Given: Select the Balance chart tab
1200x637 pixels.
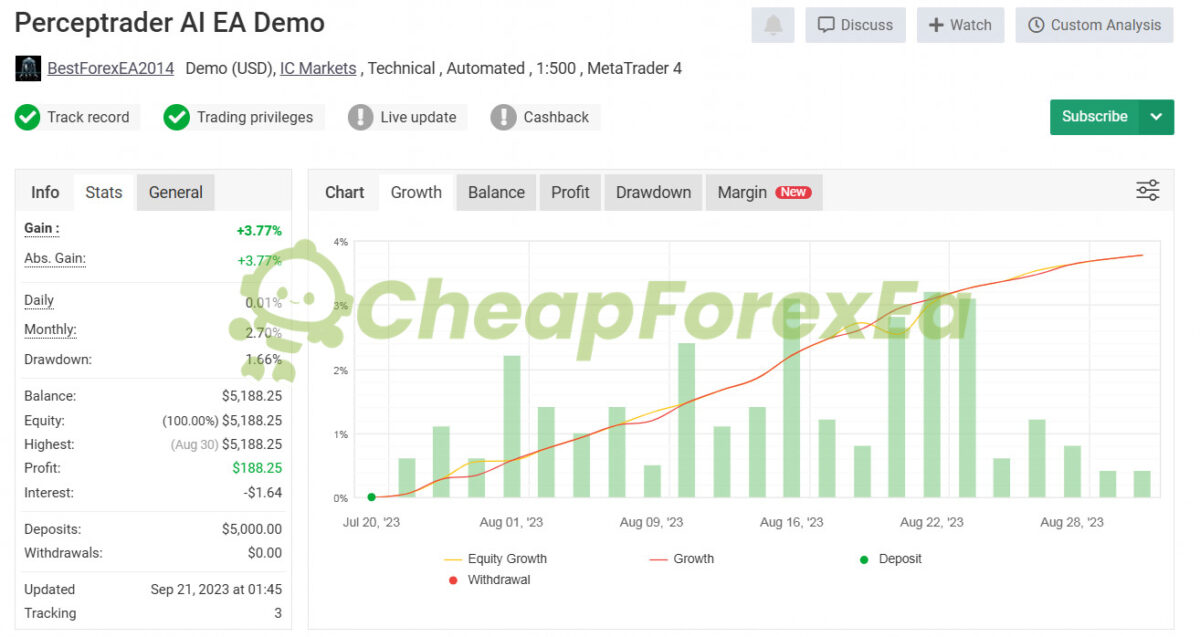Looking at the screenshot, I should [496, 192].
